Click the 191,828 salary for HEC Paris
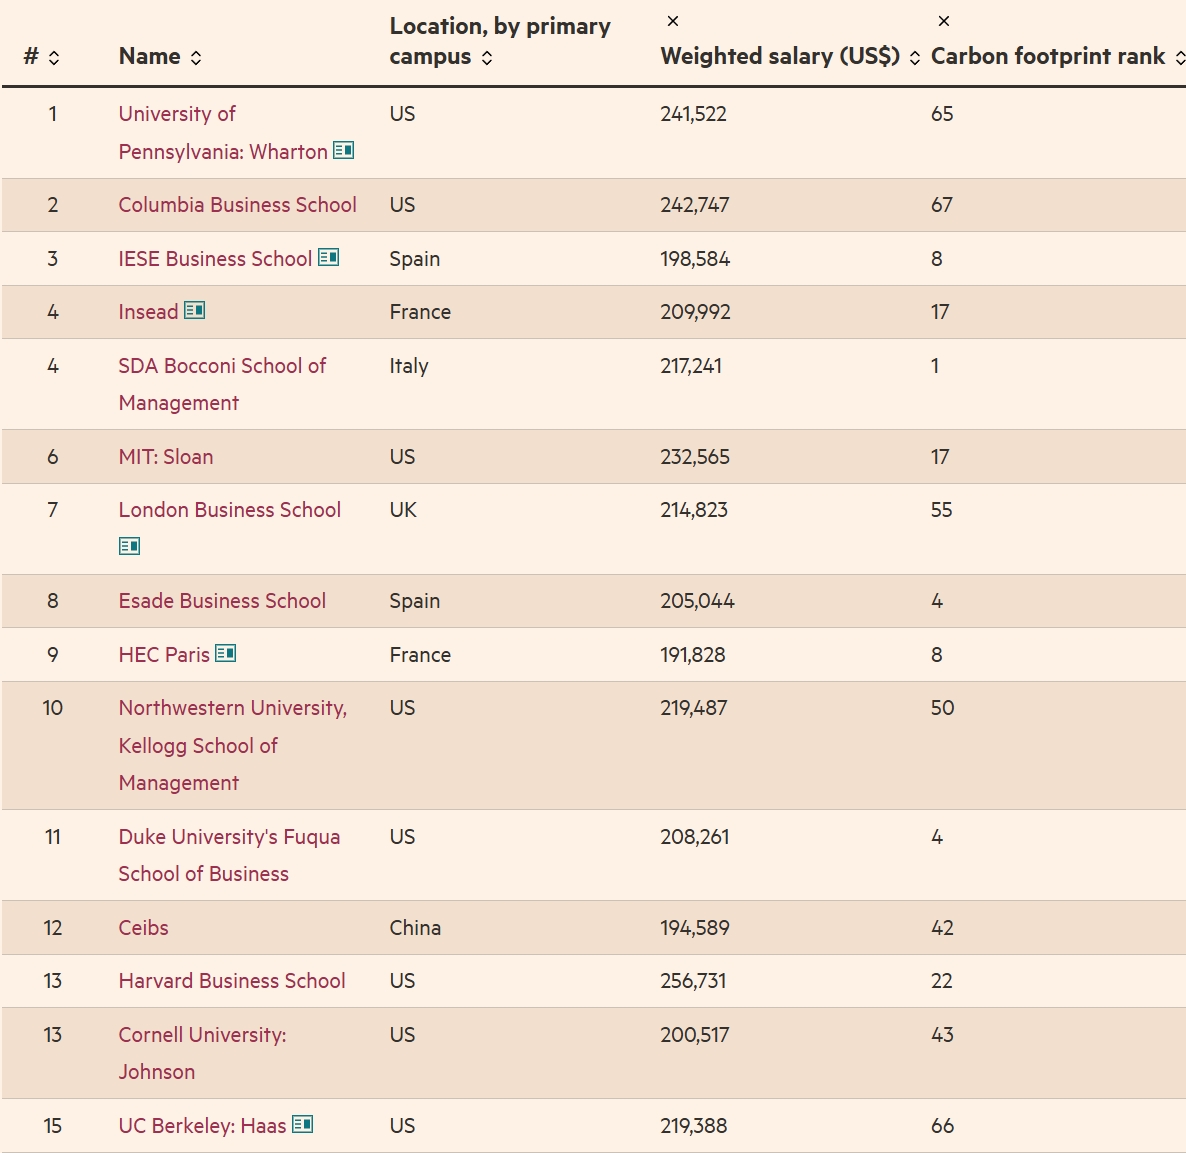 693,654
